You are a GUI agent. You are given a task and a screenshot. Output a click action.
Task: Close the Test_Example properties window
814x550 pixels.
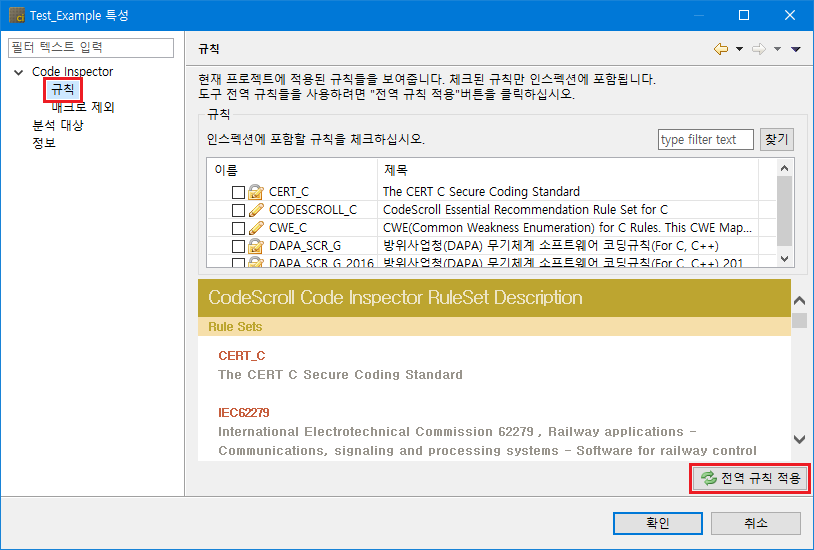[x=790, y=15]
